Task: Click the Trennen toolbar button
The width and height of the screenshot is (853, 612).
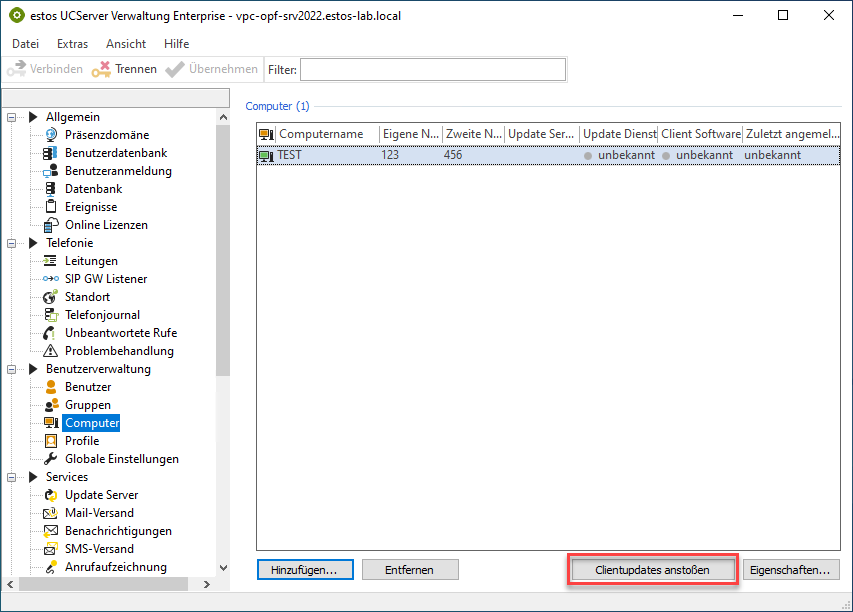Action: pos(124,69)
